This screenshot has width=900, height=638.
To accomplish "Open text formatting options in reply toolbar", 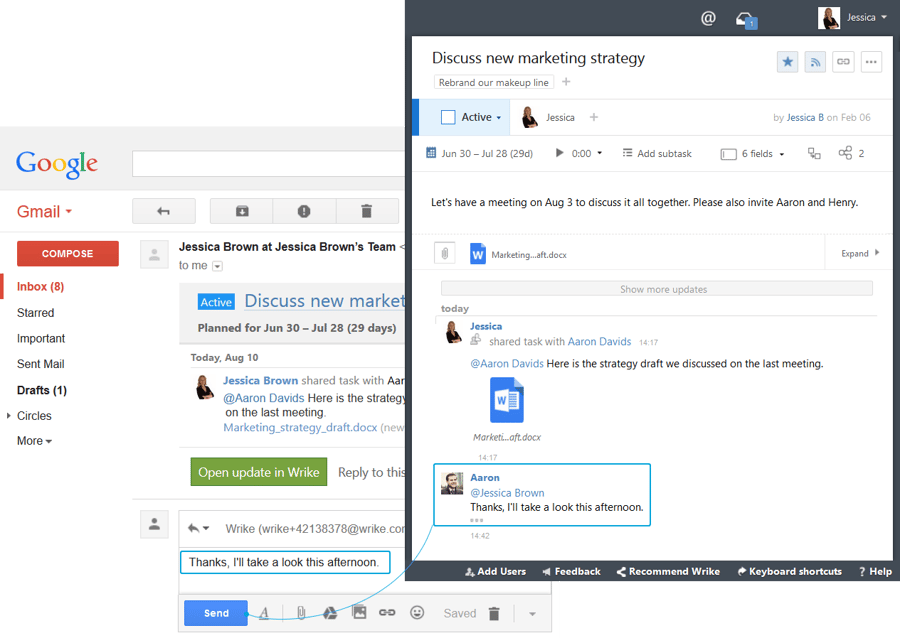I will point(264,613).
